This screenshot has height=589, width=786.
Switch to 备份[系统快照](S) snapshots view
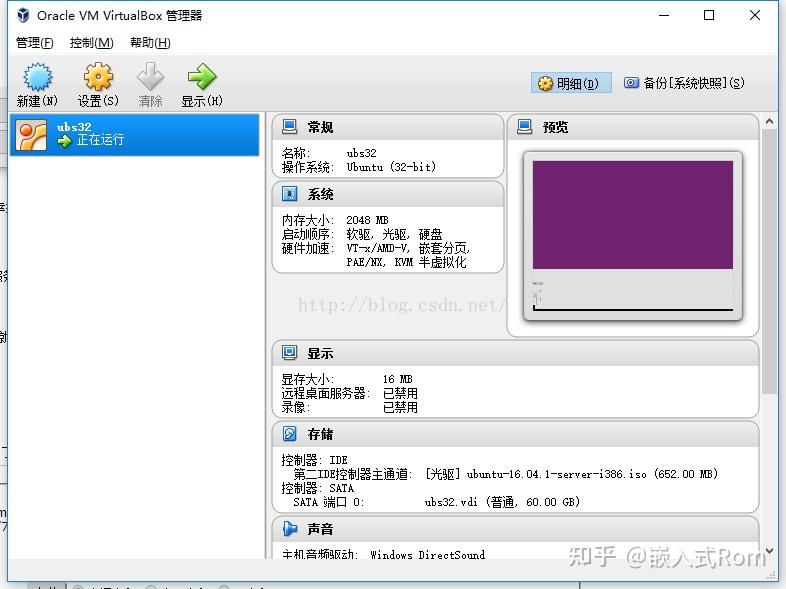pos(684,83)
